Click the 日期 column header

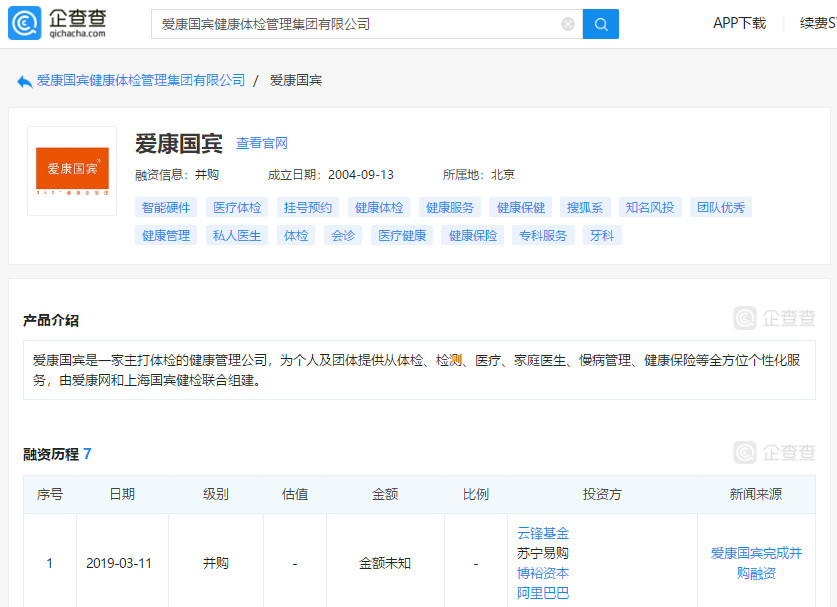point(122,494)
